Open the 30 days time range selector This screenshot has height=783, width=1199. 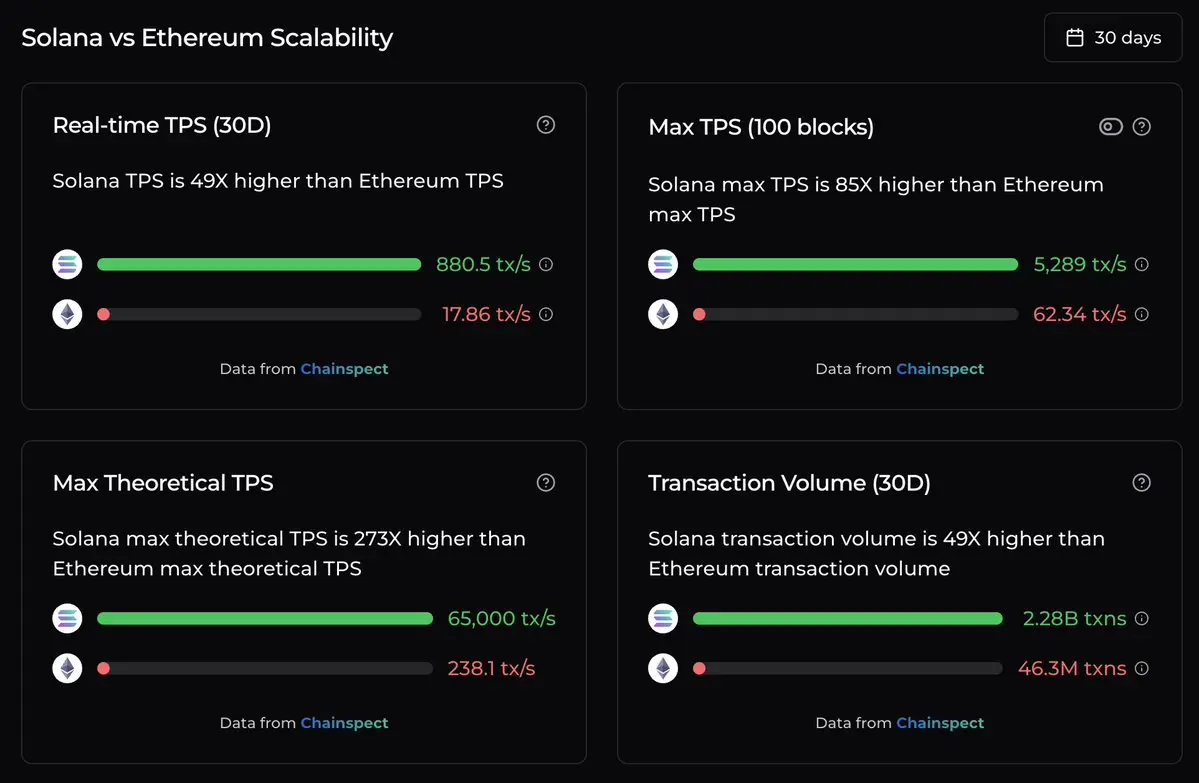pos(1113,38)
